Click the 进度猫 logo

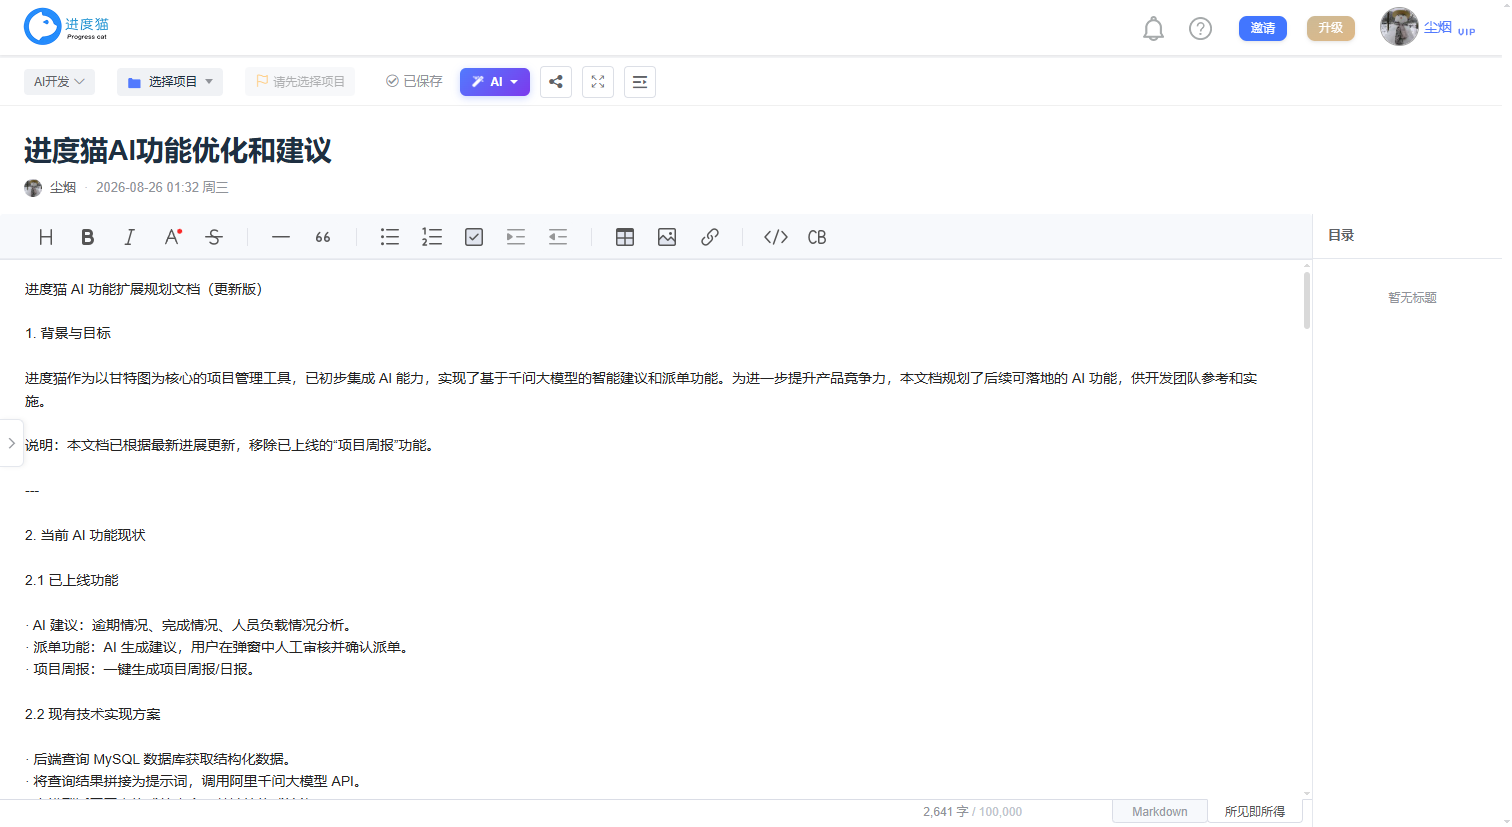pos(67,27)
